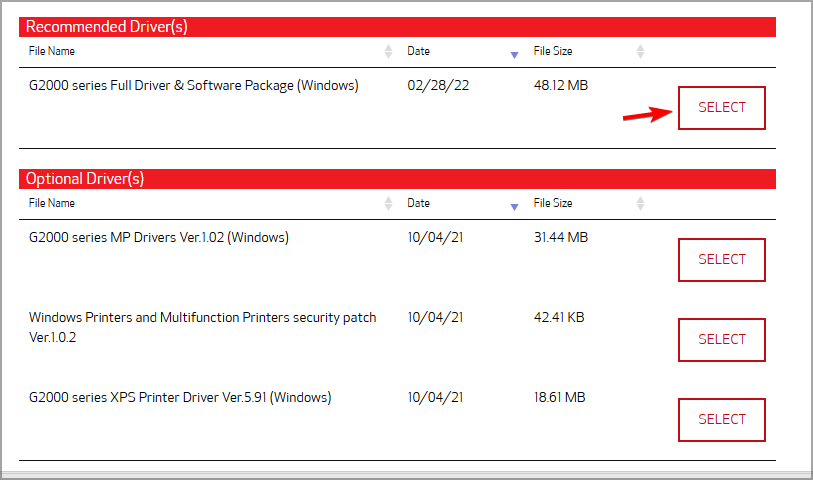Click the Windows Printers security patch file name

202,318
